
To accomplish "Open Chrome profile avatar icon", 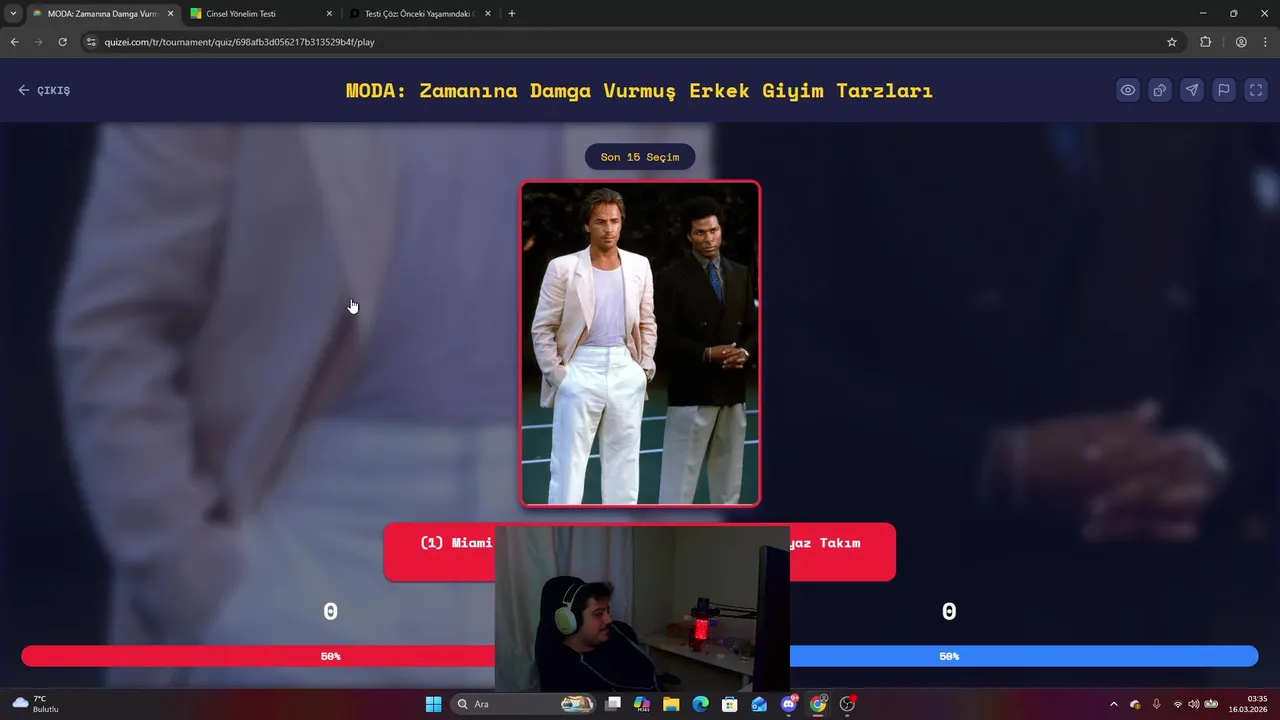I will (1241, 42).
